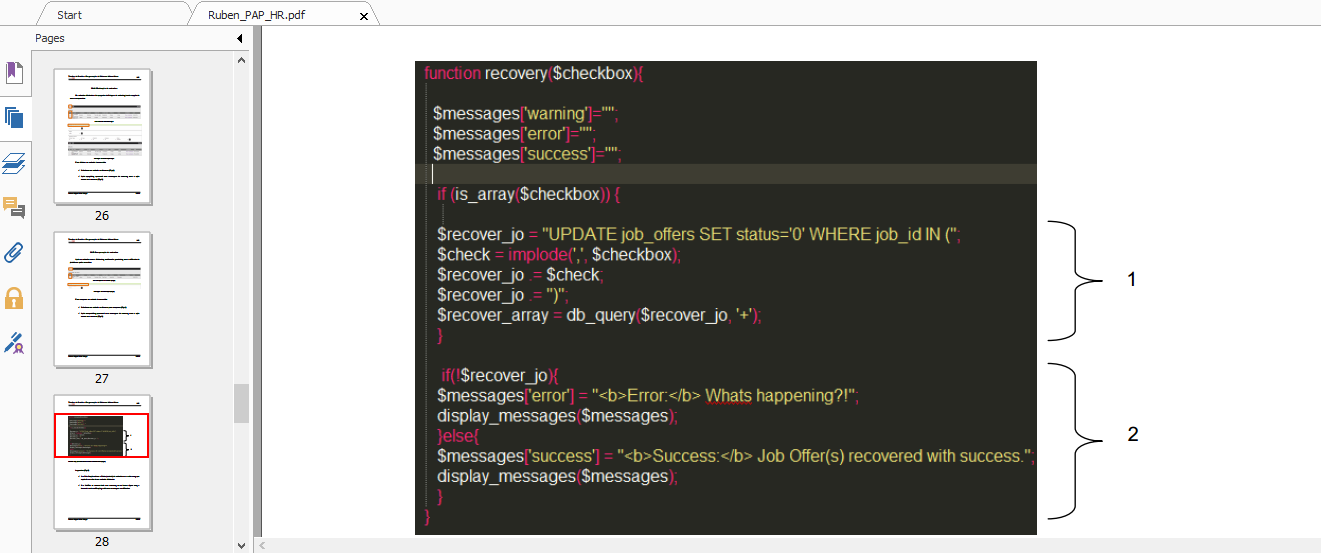1321x553 pixels.
Task: Open the Layers panel icon
Action: (x=14, y=163)
